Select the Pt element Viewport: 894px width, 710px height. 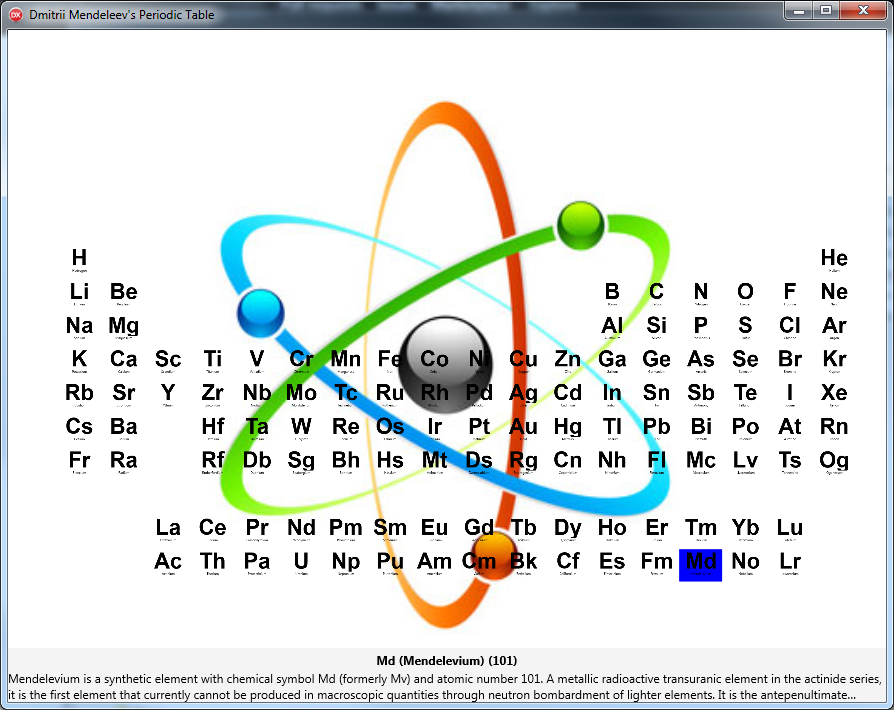(x=479, y=428)
